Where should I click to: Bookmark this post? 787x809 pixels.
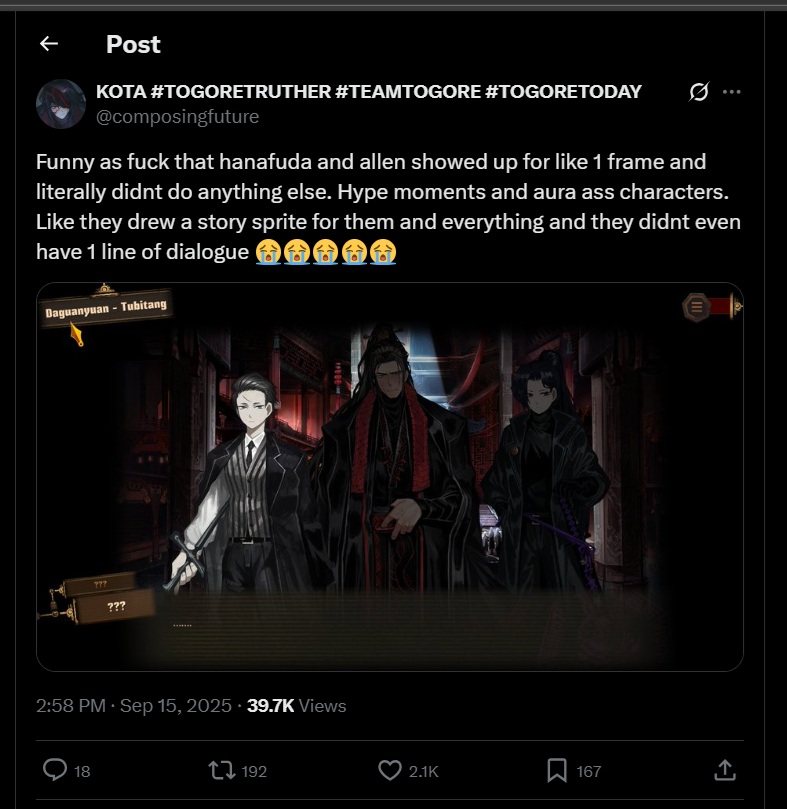(557, 770)
